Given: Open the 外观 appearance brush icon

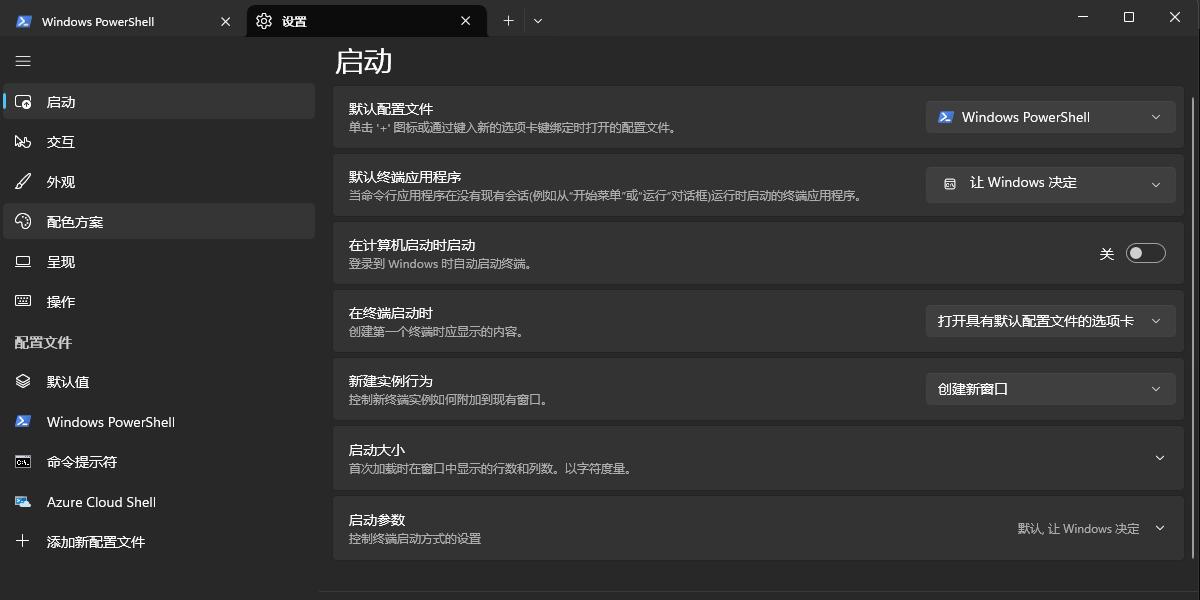Looking at the screenshot, I should [23, 182].
